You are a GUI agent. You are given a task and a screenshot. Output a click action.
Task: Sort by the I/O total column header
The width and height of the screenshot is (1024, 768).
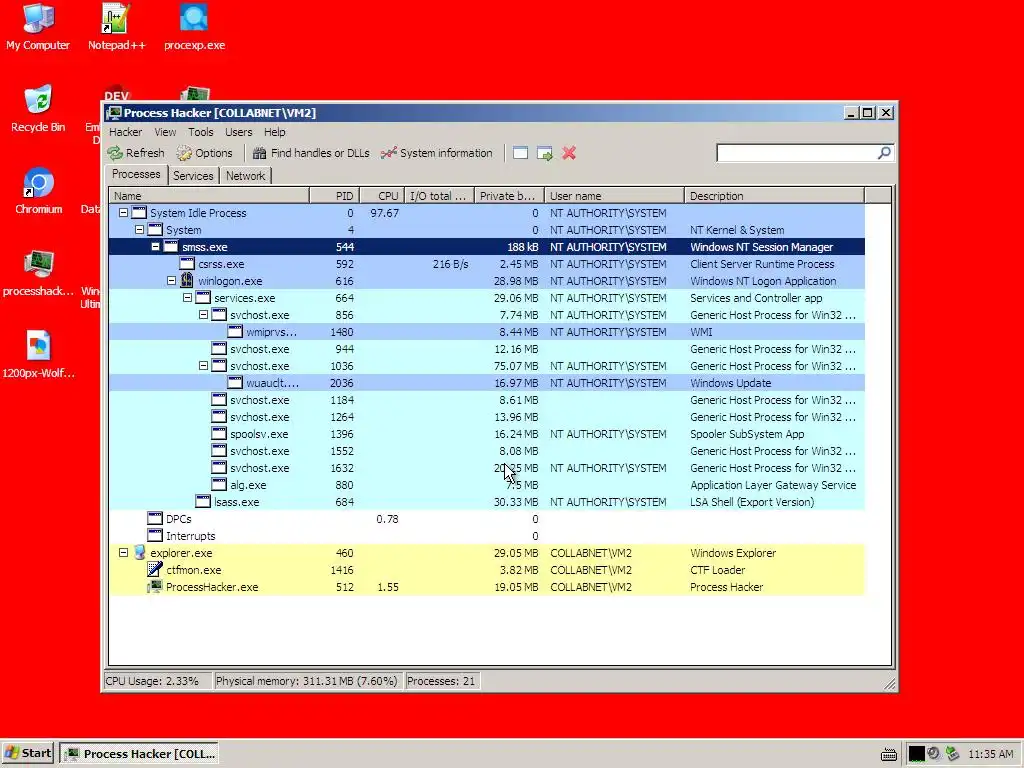[439, 196]
